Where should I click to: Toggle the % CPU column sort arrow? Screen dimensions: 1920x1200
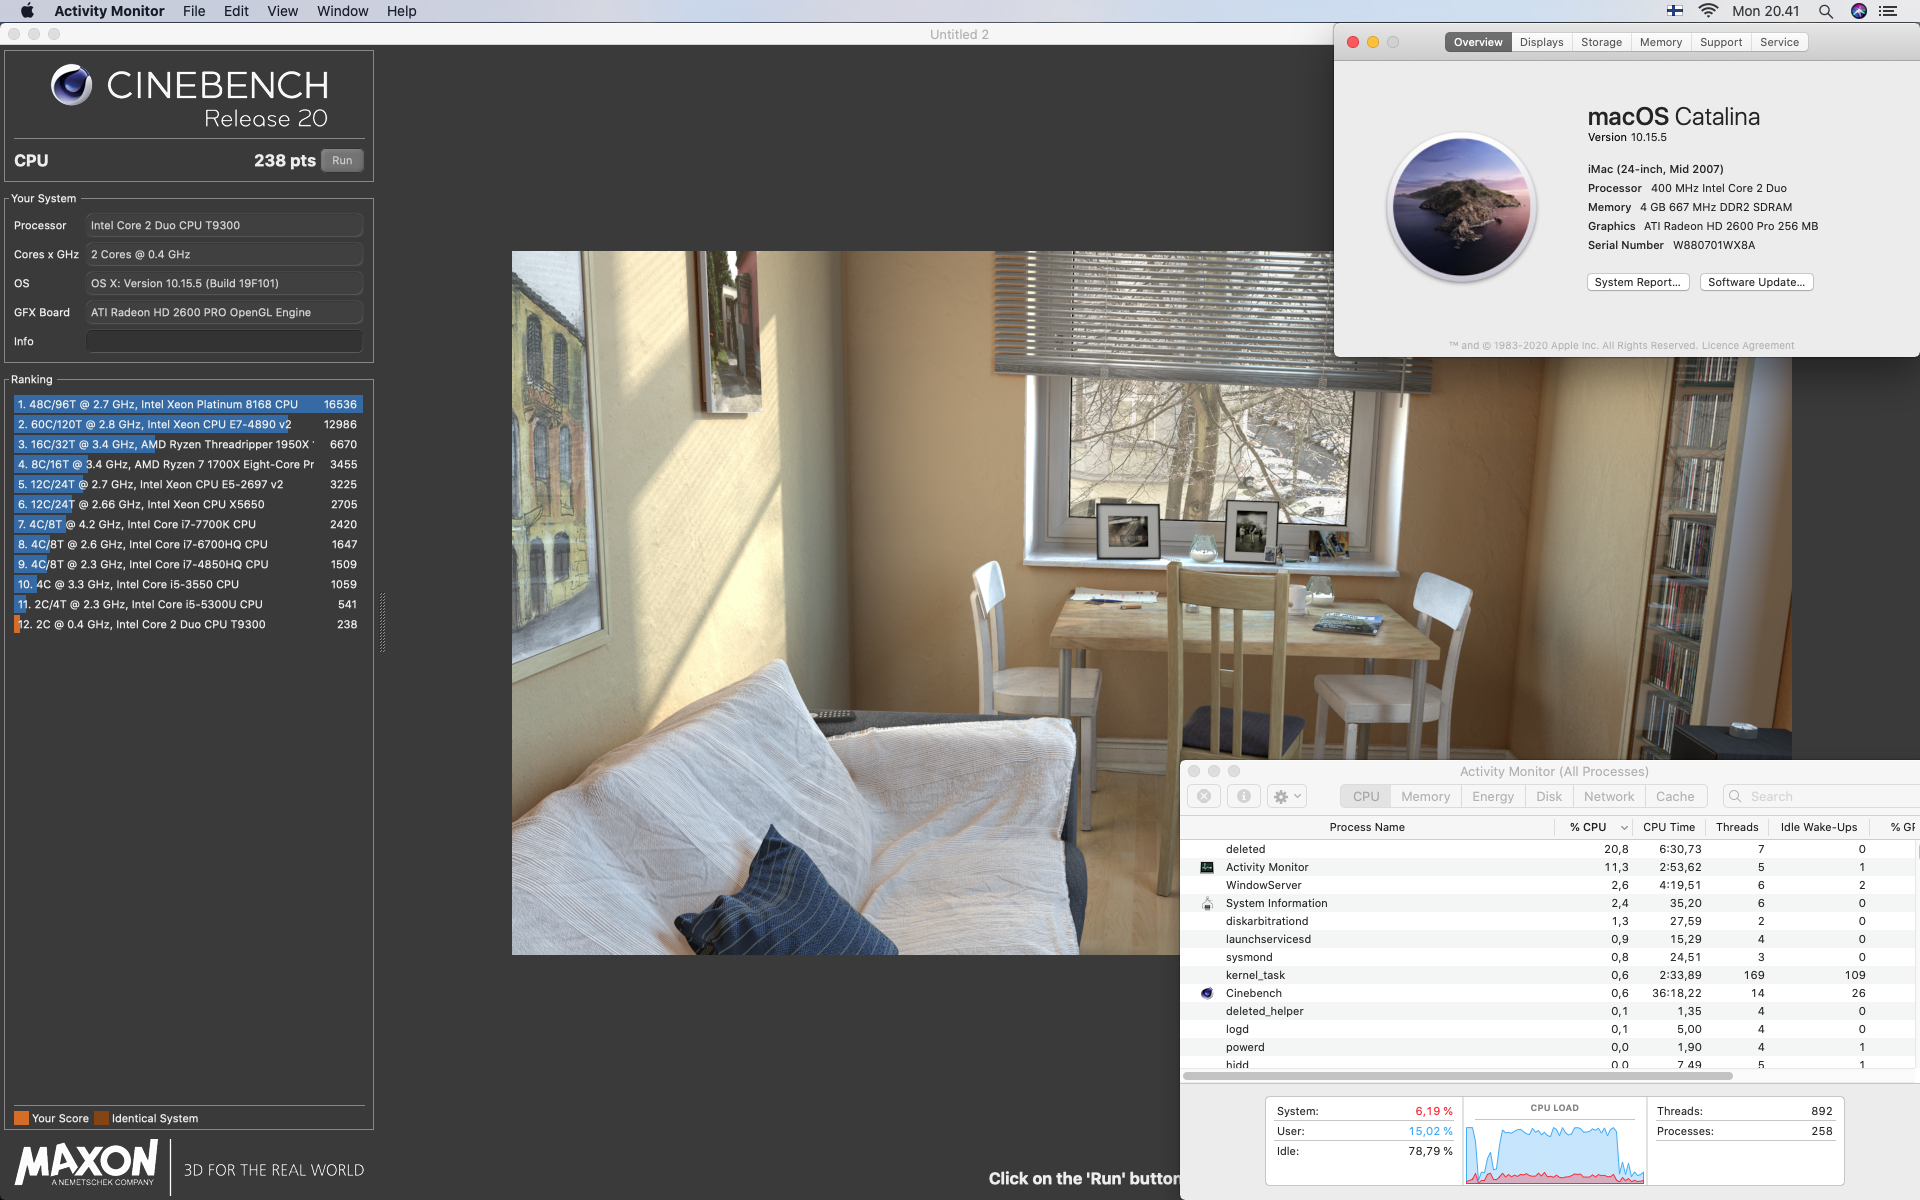point(1624,827)
